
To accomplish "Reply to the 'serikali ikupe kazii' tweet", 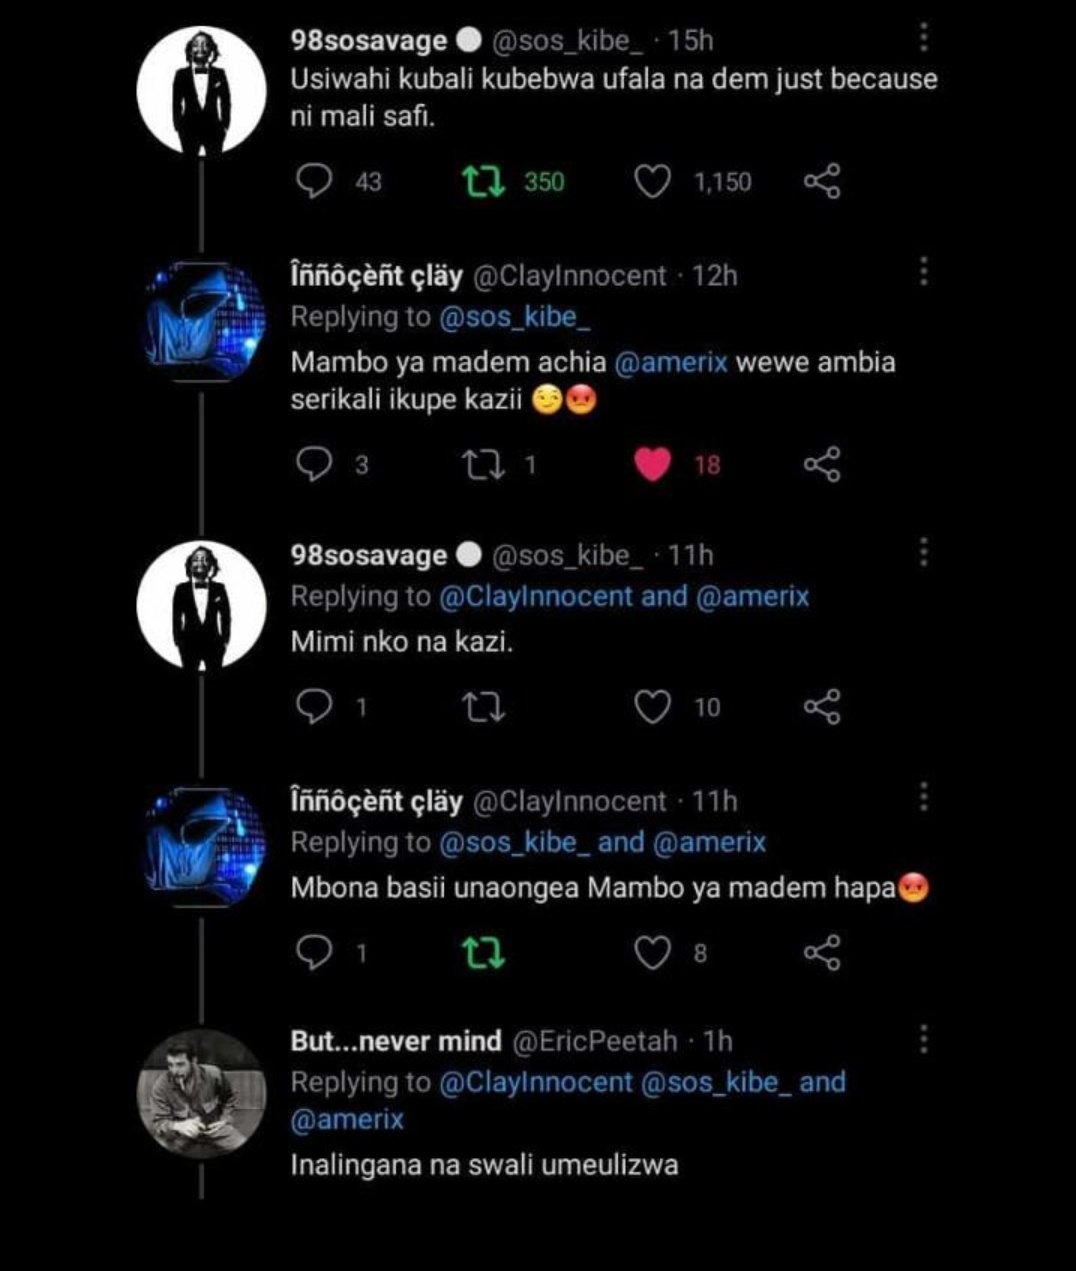I will coord(316,464).
